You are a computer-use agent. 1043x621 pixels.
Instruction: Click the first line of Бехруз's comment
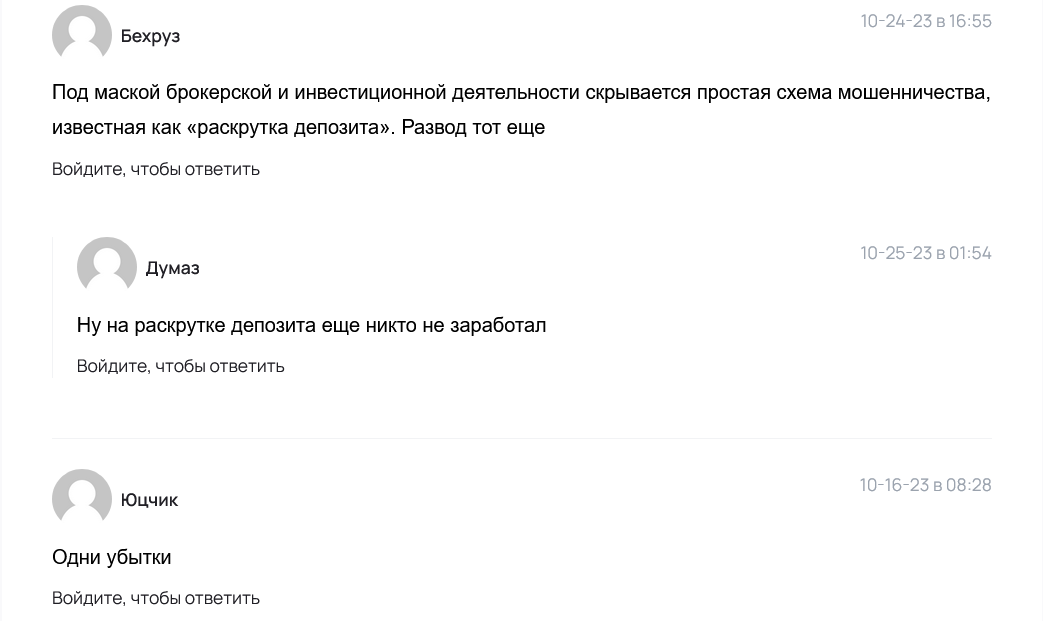[x=520, y=93]
